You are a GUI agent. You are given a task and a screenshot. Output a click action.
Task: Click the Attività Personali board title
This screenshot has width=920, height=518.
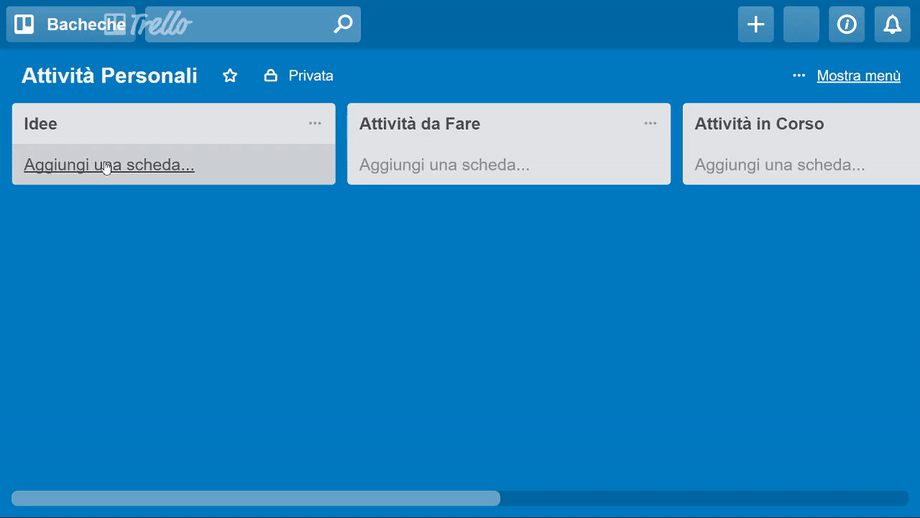[x=109, y=76]
